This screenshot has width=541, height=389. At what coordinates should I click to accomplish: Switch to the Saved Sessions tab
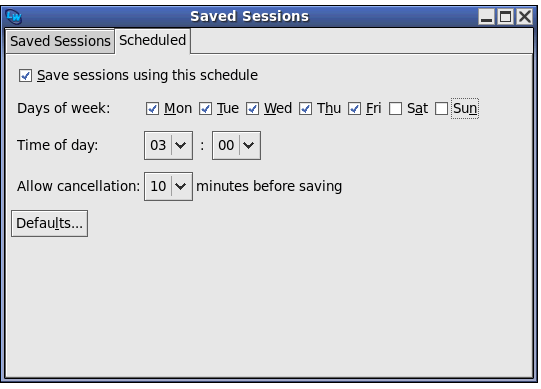(60, 41)
